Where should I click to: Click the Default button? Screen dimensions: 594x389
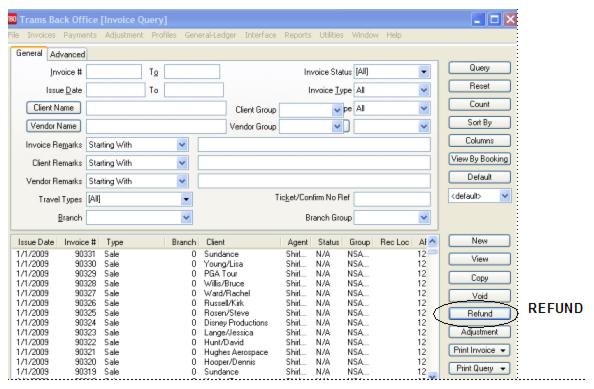click(x=479, y=177)
